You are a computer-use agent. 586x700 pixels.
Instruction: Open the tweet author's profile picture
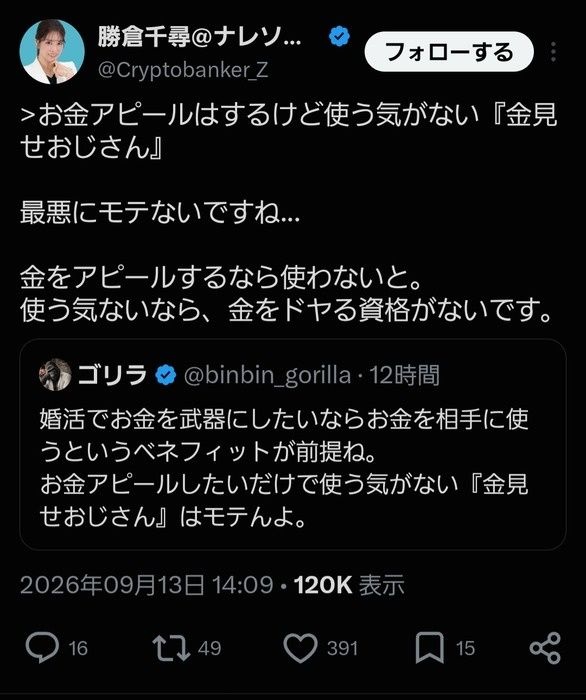(x=52, y=51)
